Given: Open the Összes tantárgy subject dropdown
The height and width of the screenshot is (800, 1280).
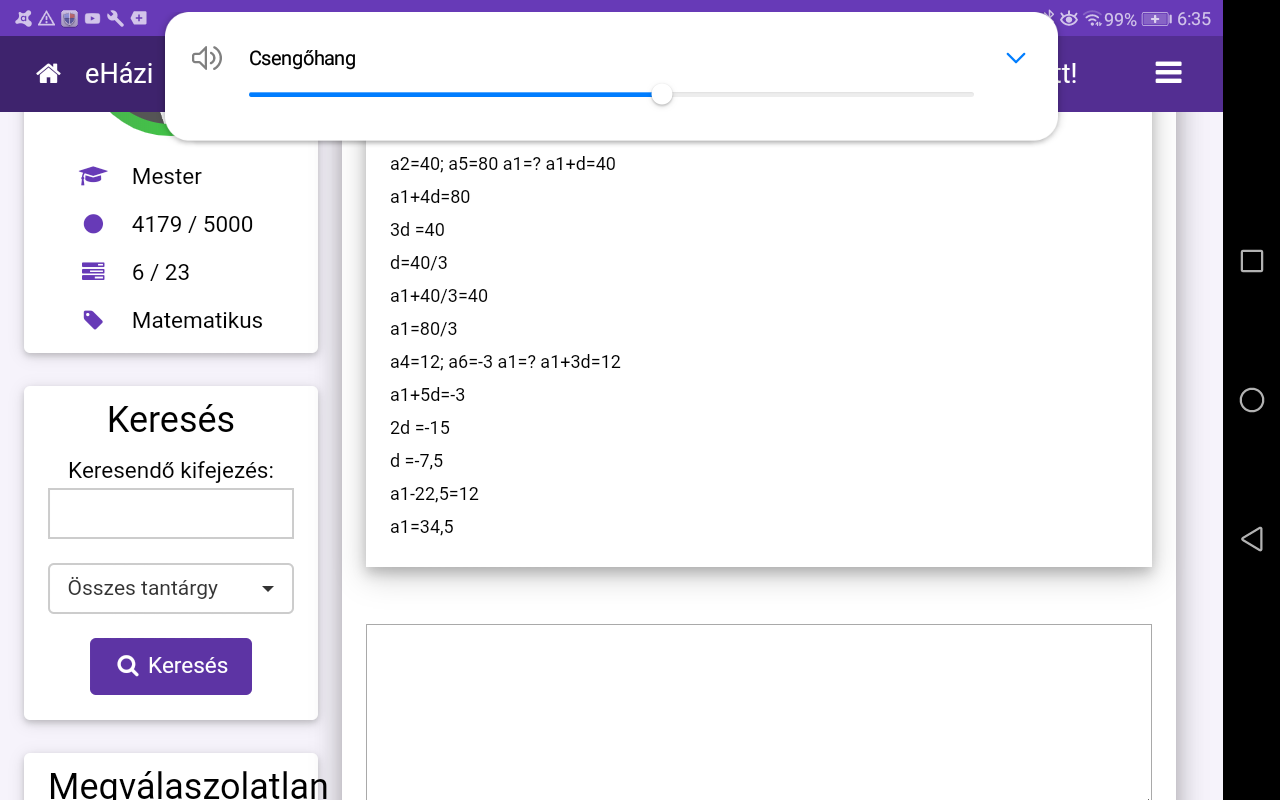Looking at the screenshot, I should (x=171, y=588).
